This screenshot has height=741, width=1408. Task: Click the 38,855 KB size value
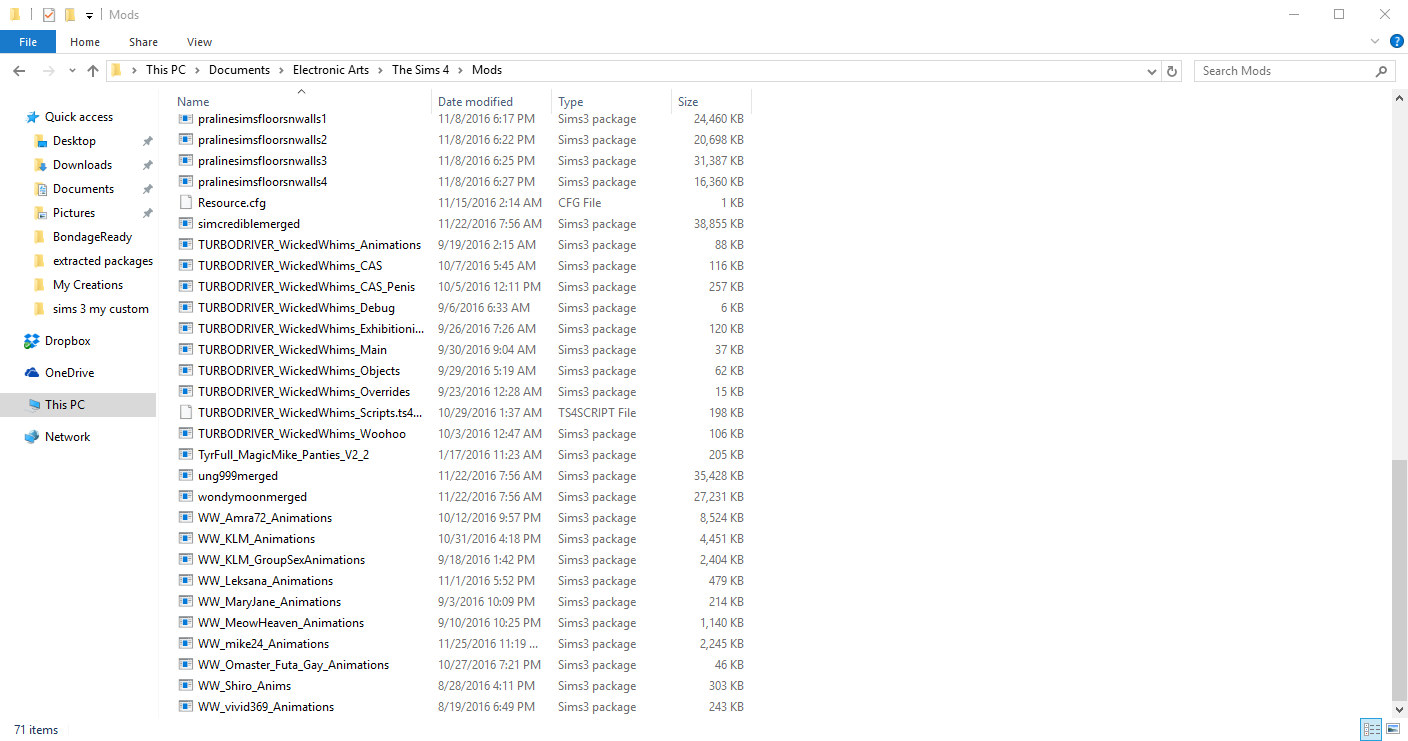point(718,224)
